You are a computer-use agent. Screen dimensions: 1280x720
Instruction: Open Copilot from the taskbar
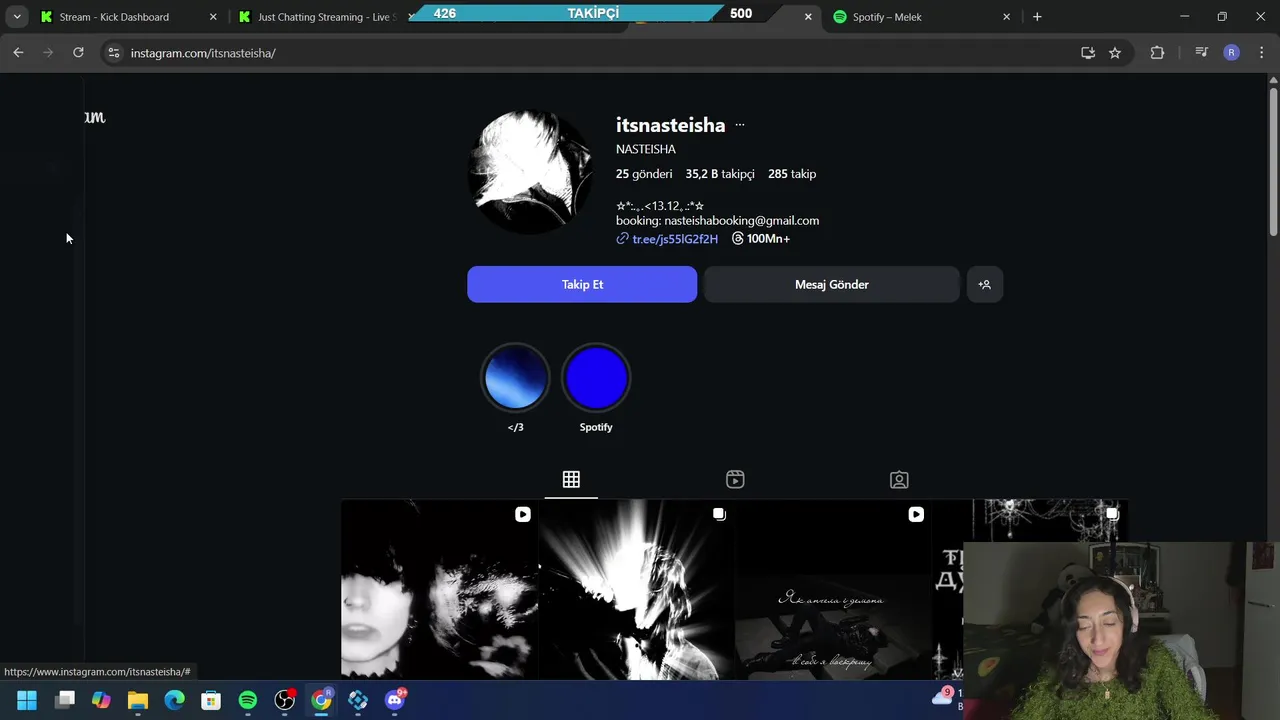pos(101,700)
